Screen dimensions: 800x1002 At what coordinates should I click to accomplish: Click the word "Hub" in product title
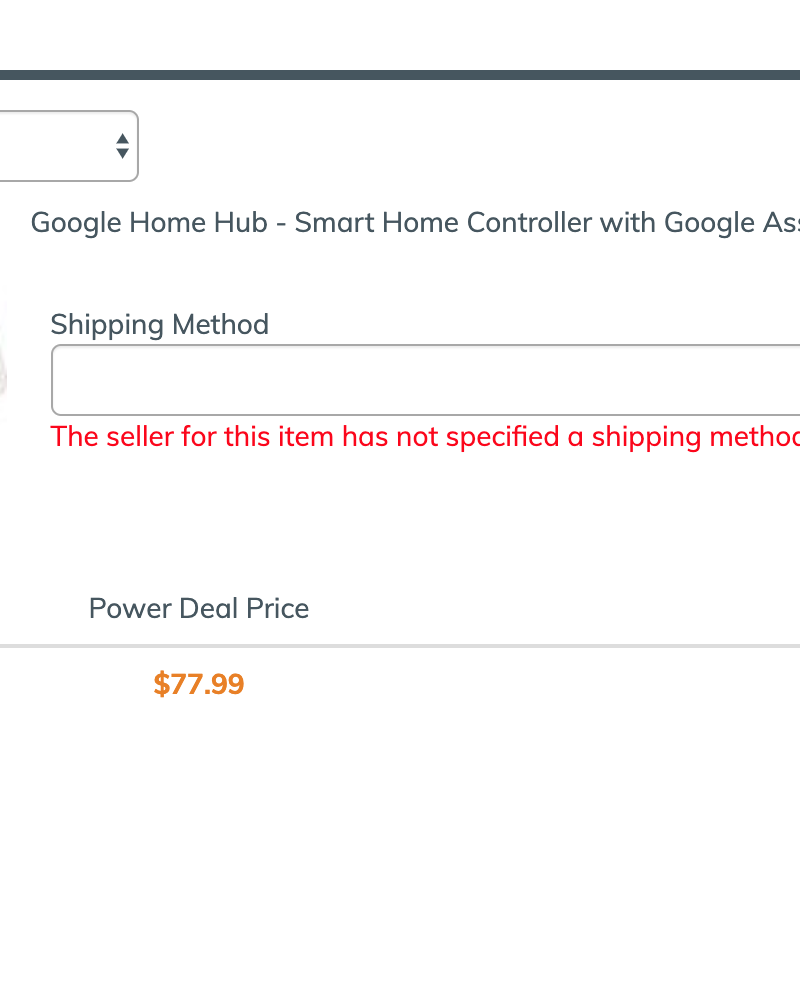[240, 222]
